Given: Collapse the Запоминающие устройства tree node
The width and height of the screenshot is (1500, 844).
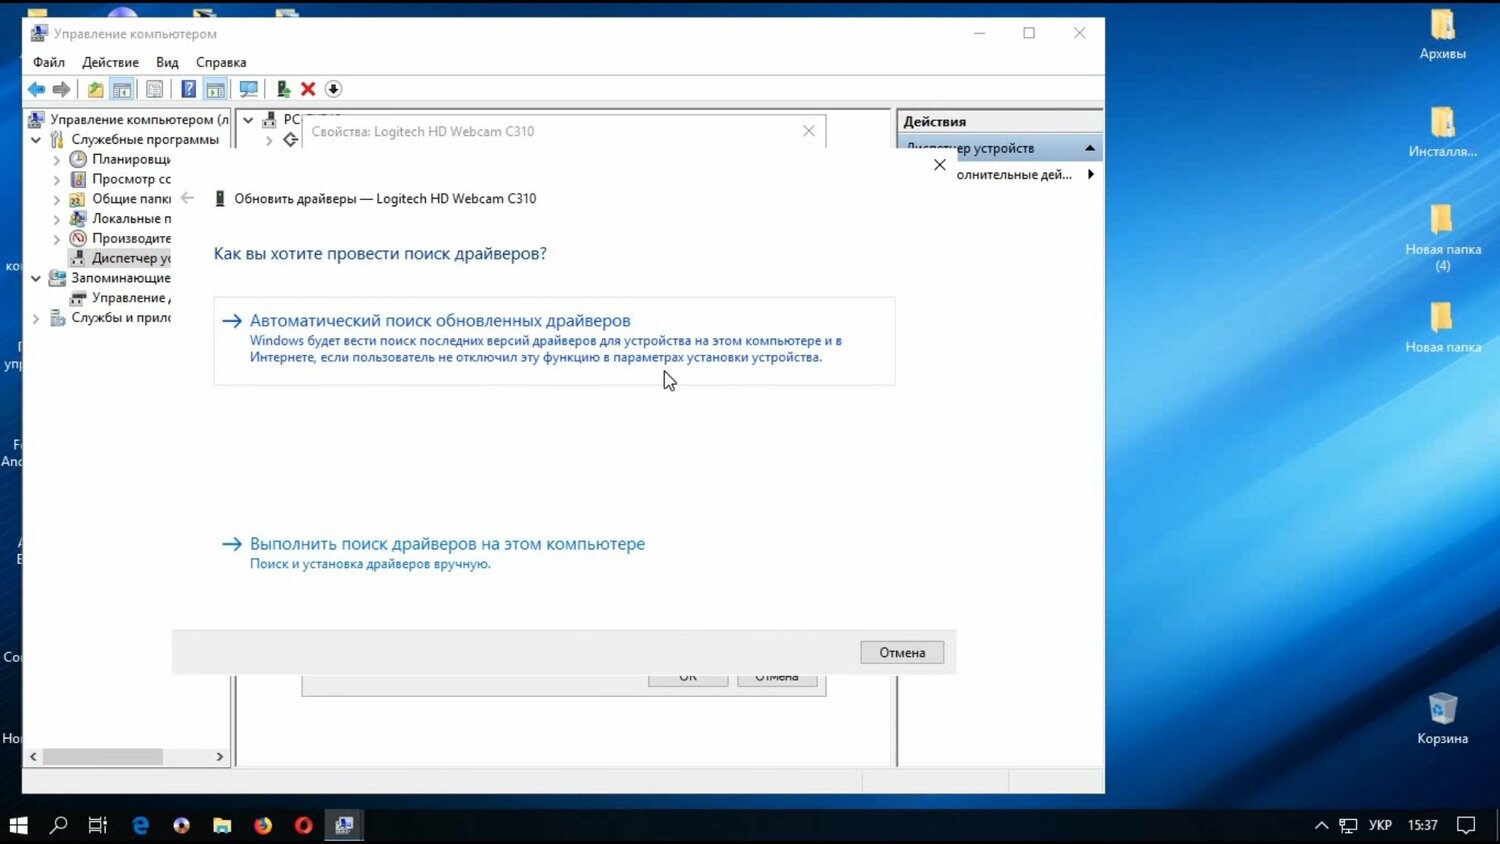Looking at the screenshot, I should pos(36,278).
